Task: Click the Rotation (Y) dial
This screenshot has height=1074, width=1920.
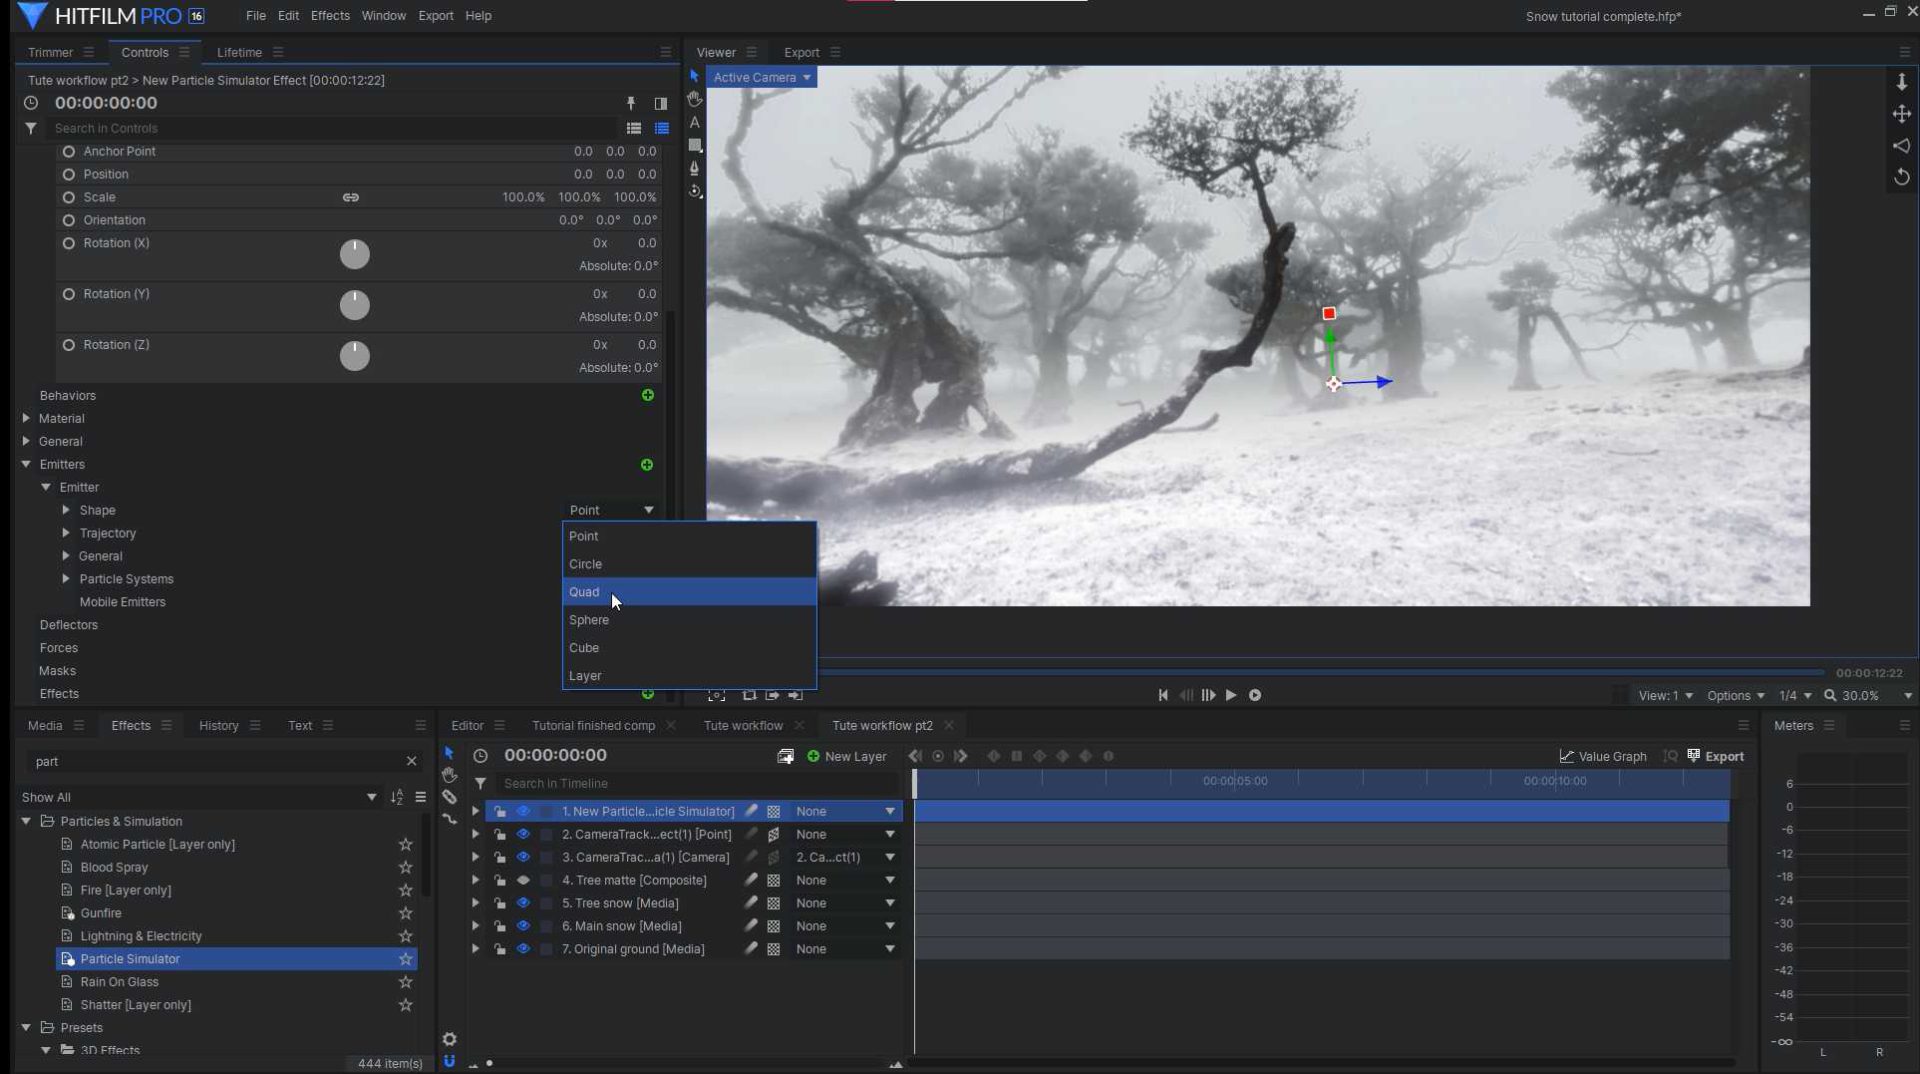Action: coord(355,305)
